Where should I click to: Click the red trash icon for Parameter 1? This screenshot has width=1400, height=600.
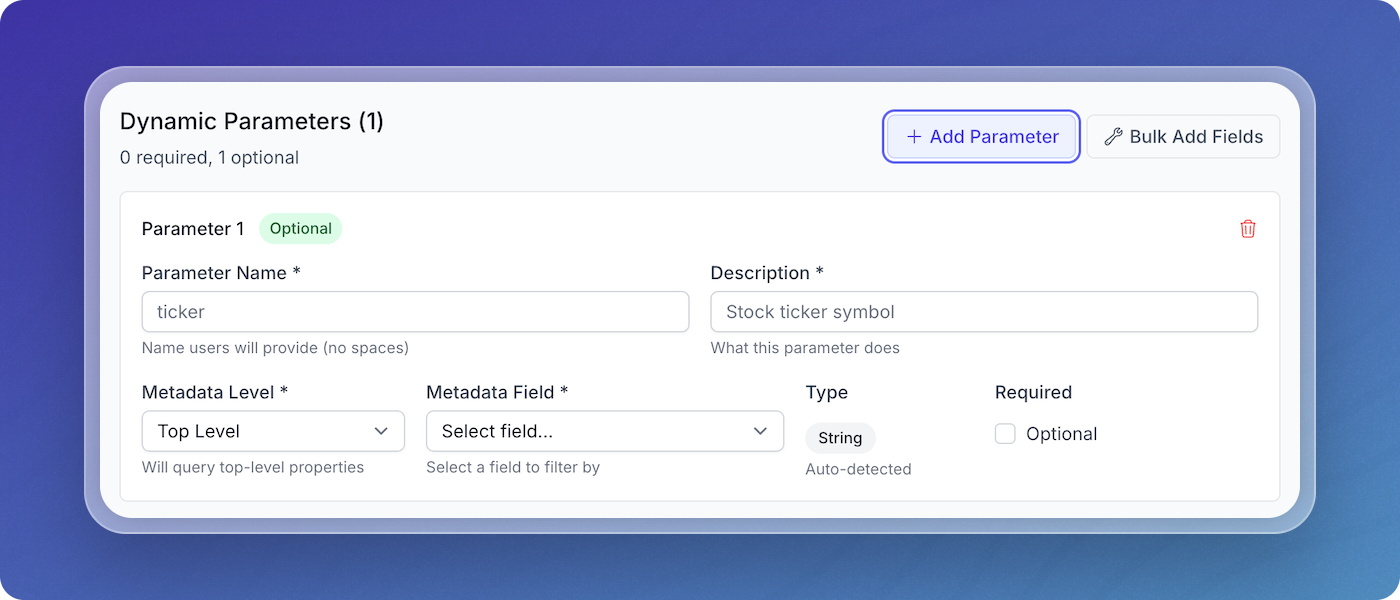(x=1247, y=229)
